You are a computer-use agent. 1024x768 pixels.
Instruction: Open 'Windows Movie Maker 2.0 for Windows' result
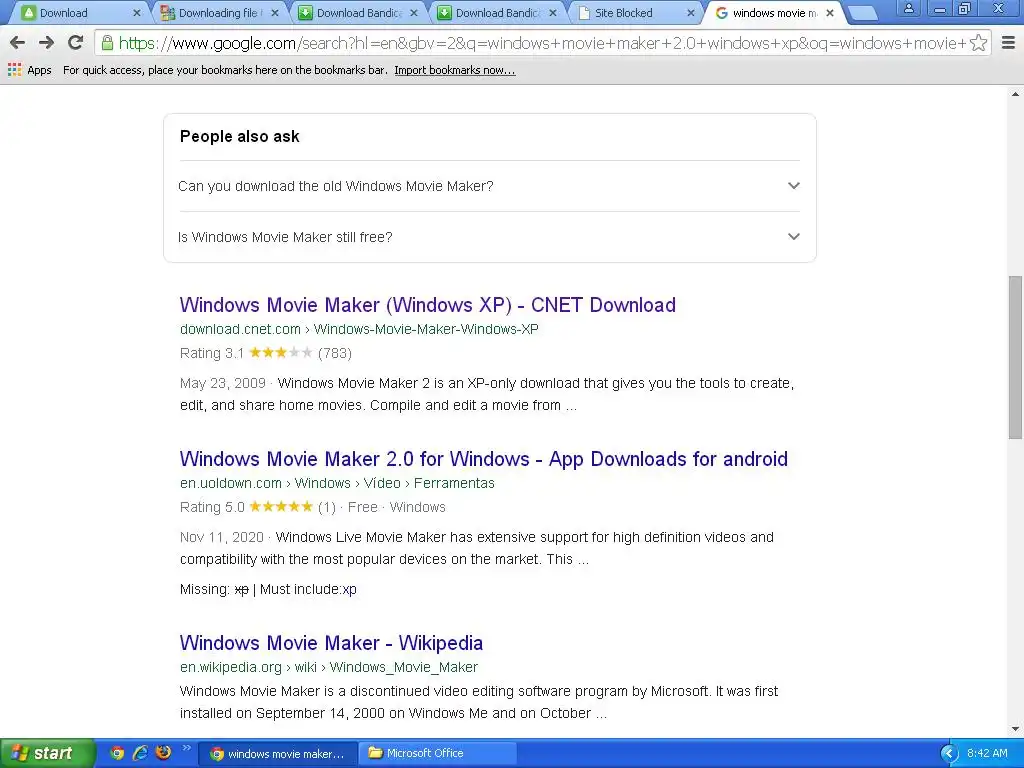[484, 459]
